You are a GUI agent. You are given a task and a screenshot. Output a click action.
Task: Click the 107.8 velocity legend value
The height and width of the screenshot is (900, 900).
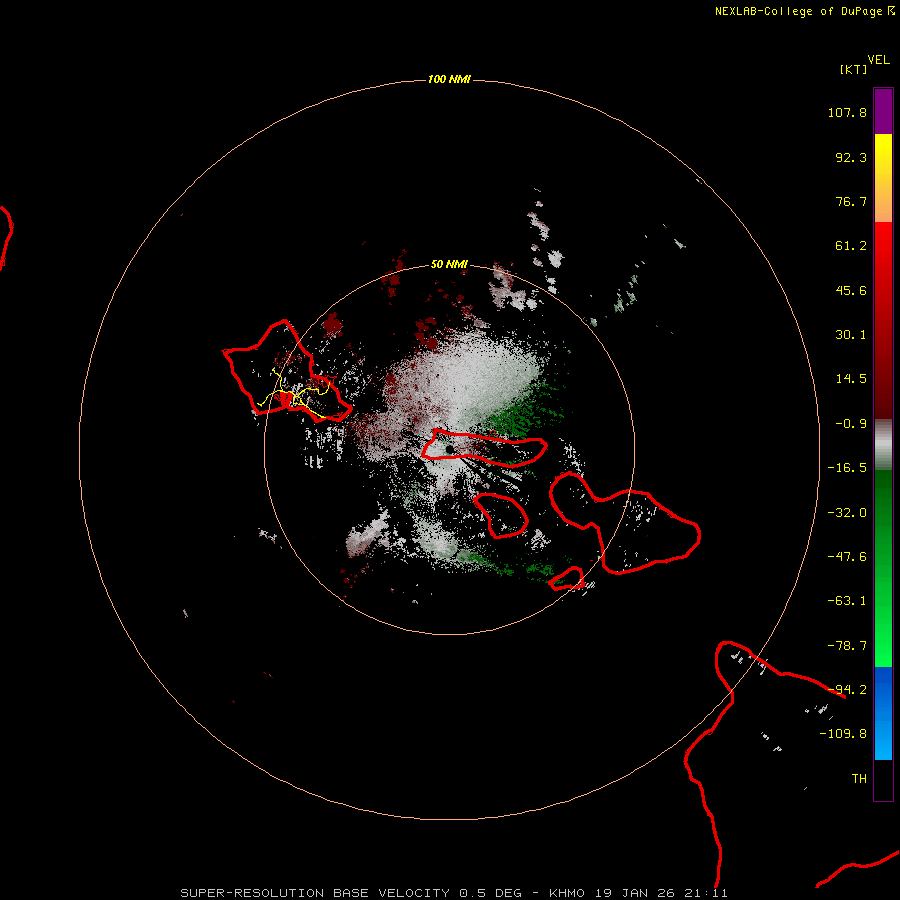tap(847, 112)
